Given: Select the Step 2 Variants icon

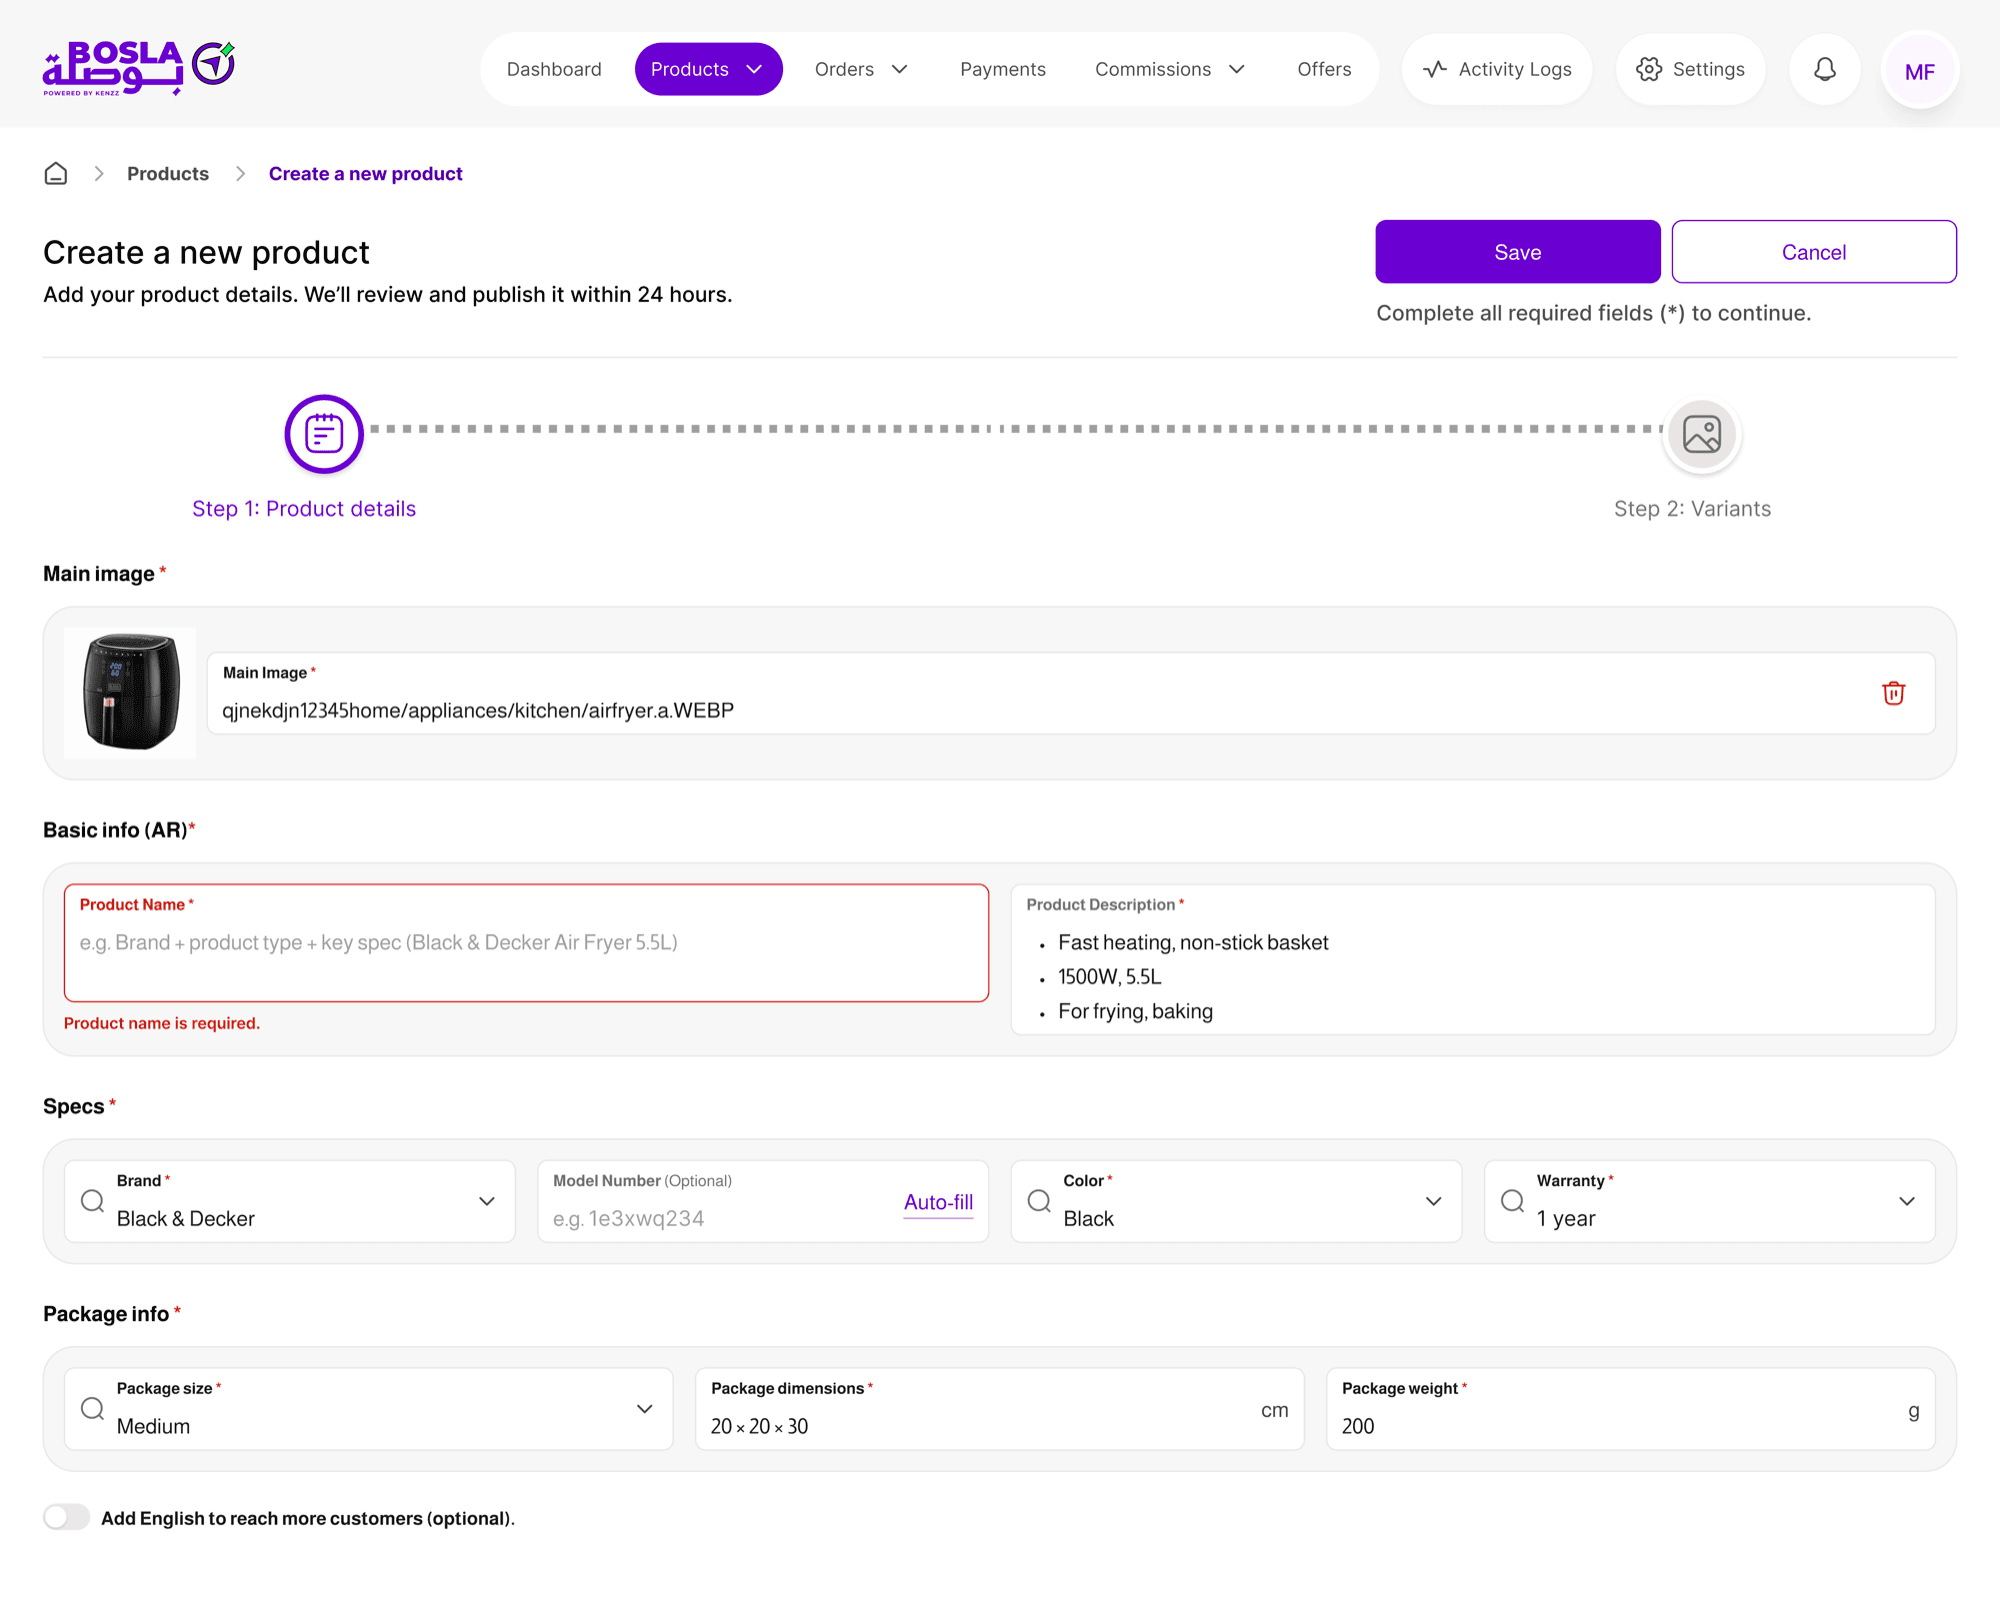Looking at the screenshot, I should pos(1702,434).
